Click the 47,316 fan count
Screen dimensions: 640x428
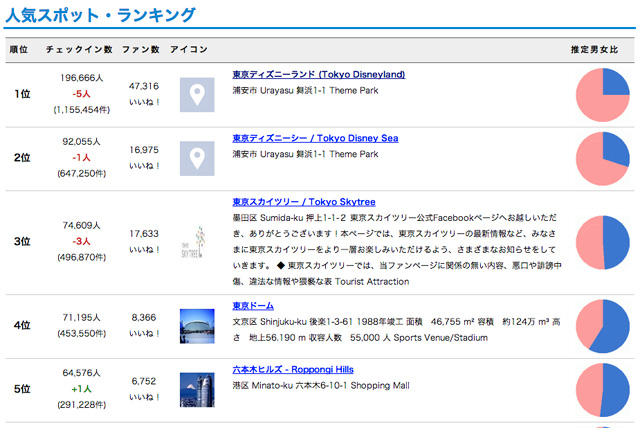click(144, 86)
